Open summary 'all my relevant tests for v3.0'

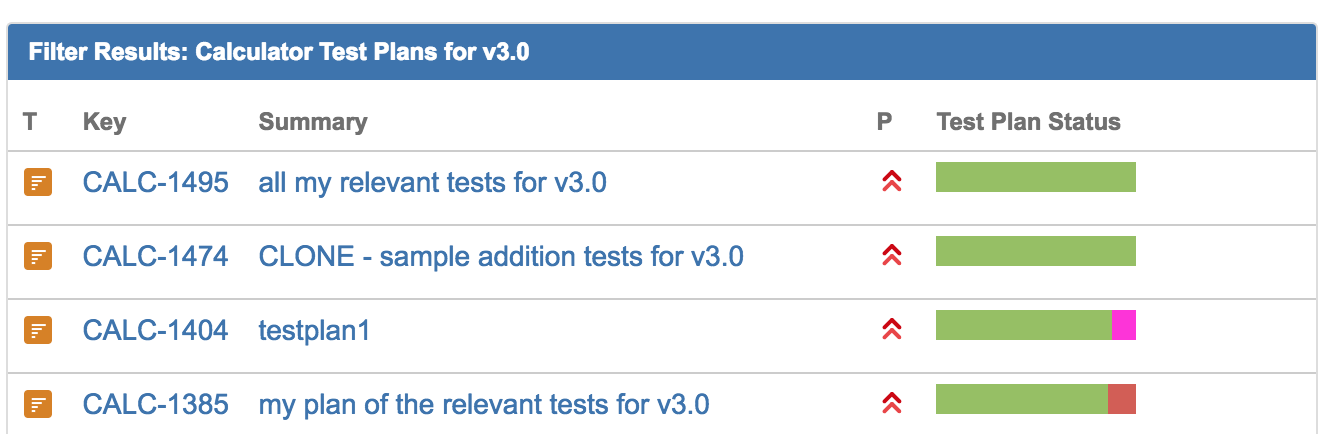pyautogui.click(x=432, y=183)
